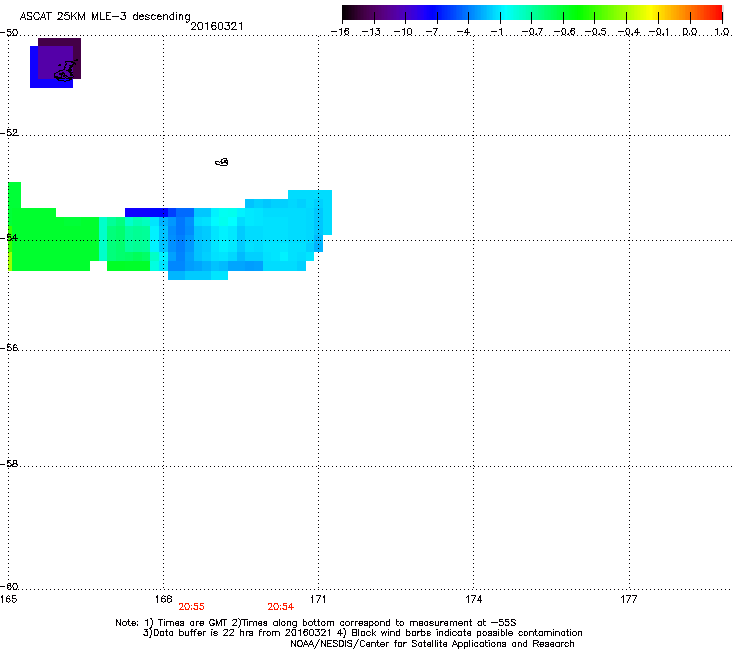Click the longitude label "174"
This screenshot has width=740, height=650.
click(473, 599)
